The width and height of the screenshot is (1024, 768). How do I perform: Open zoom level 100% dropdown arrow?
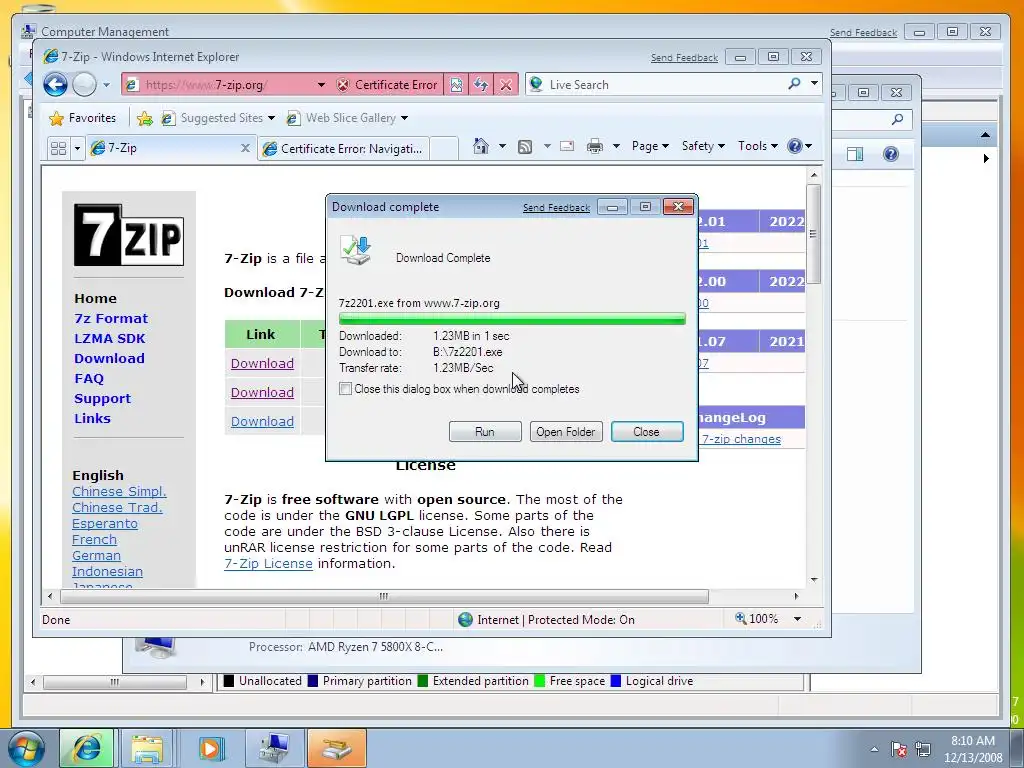[x=797, y=619]
